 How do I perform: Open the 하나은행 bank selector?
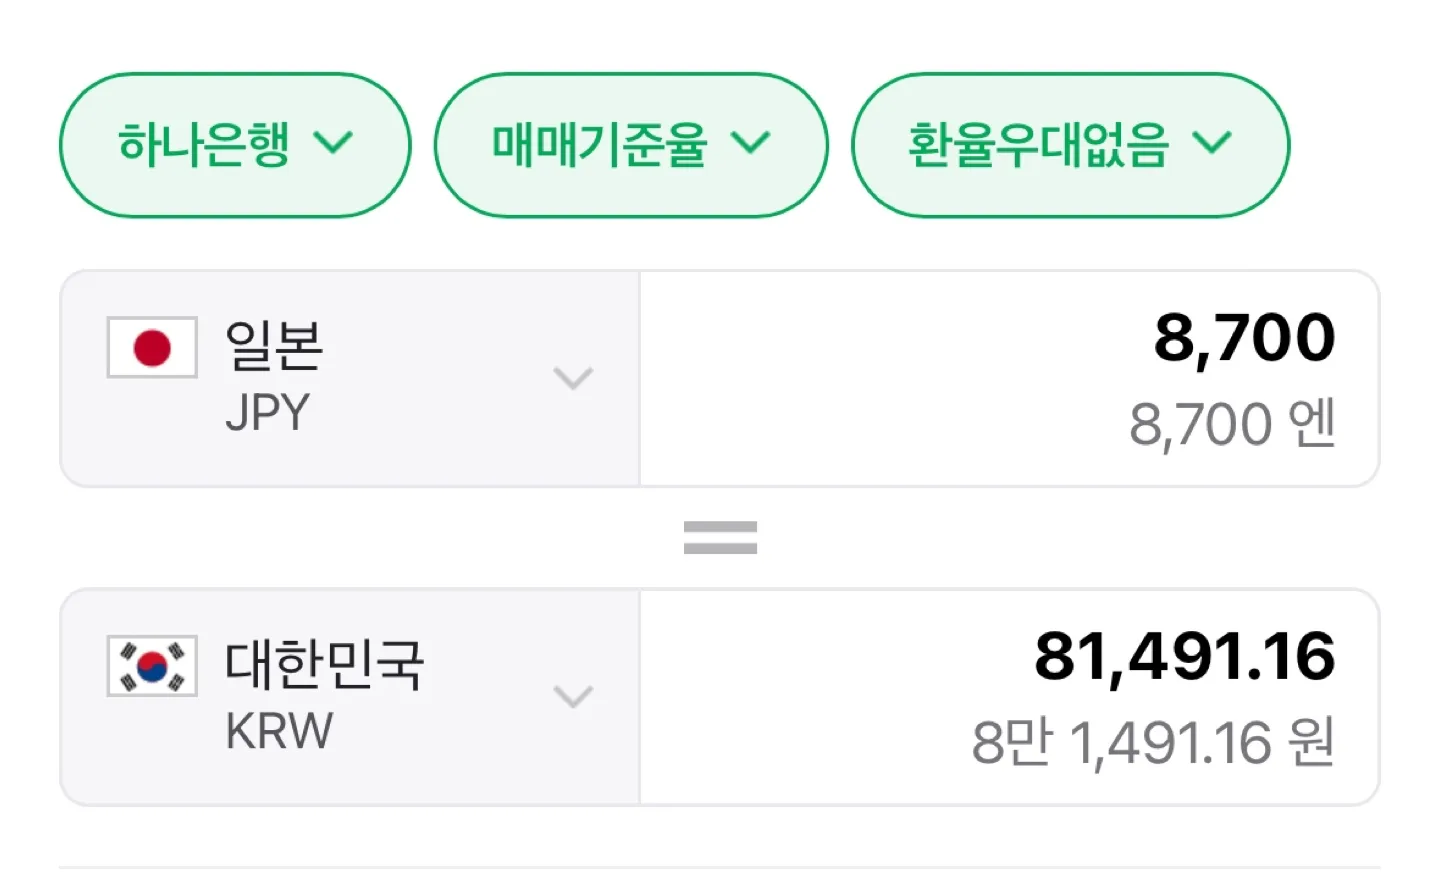click(x=235, y=145)
